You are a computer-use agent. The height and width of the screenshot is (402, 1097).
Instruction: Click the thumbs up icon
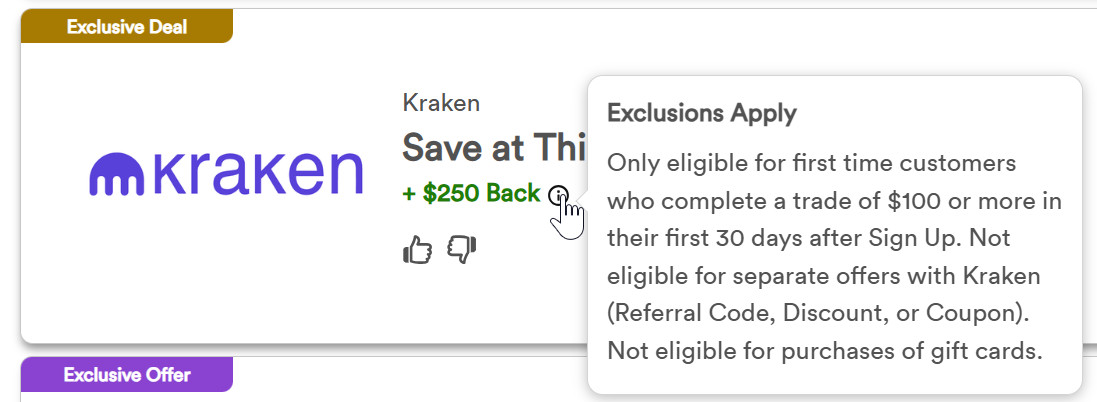coord(417,250)
